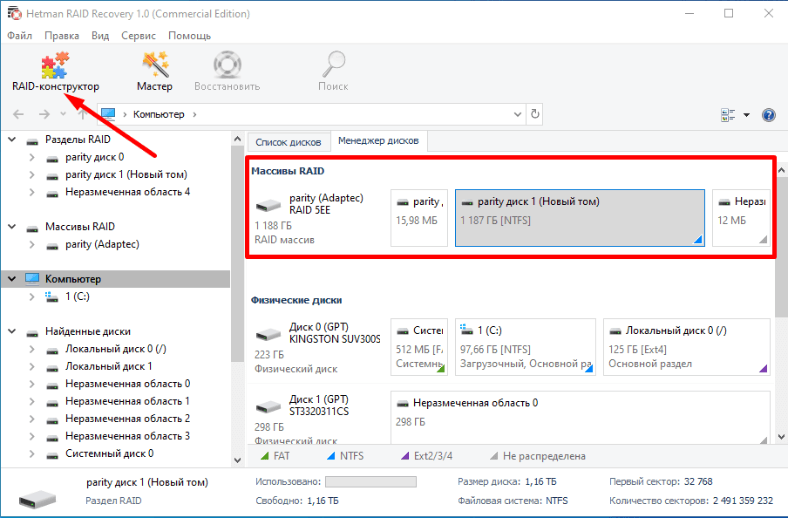Select Неразмеченная область 0 298 ГБ block

[580, 418]
